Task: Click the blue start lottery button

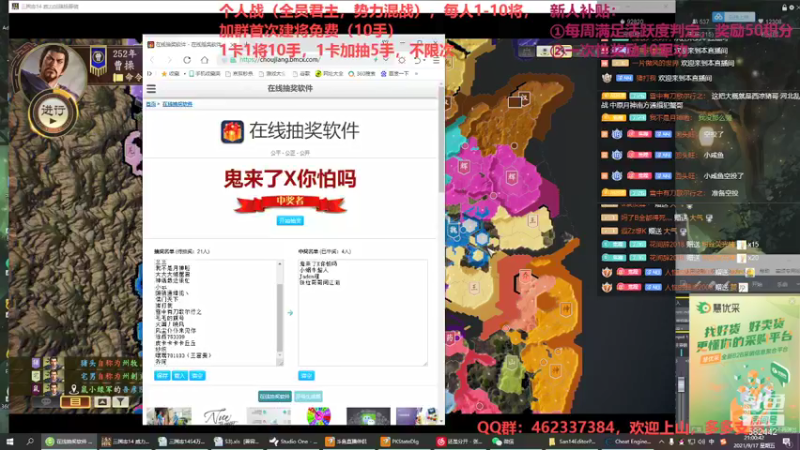Action: [290, 220]
